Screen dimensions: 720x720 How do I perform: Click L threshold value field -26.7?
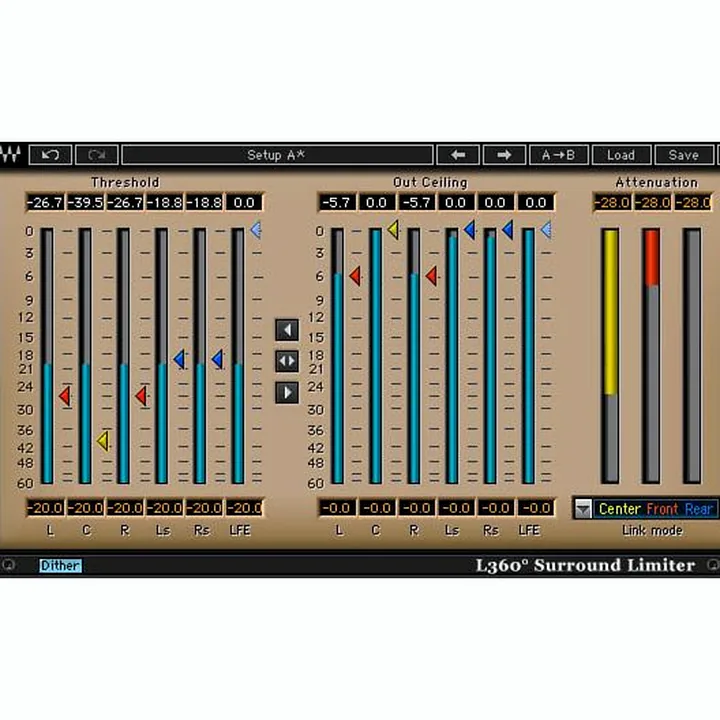pos(45,202)
